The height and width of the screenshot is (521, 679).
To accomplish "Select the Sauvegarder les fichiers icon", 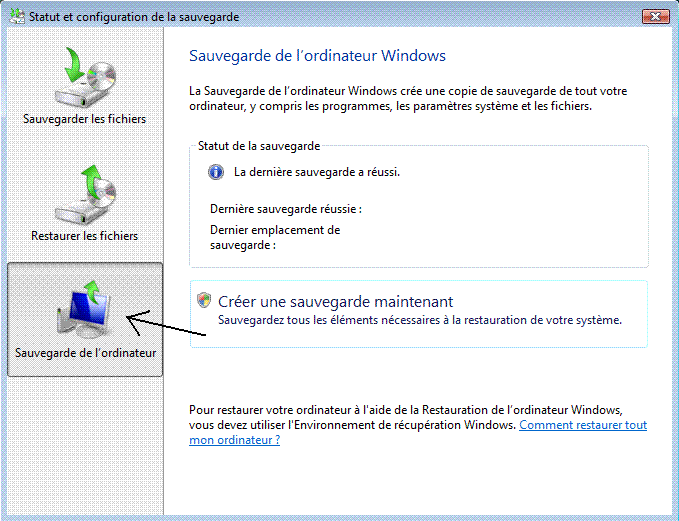I will 85,78.
